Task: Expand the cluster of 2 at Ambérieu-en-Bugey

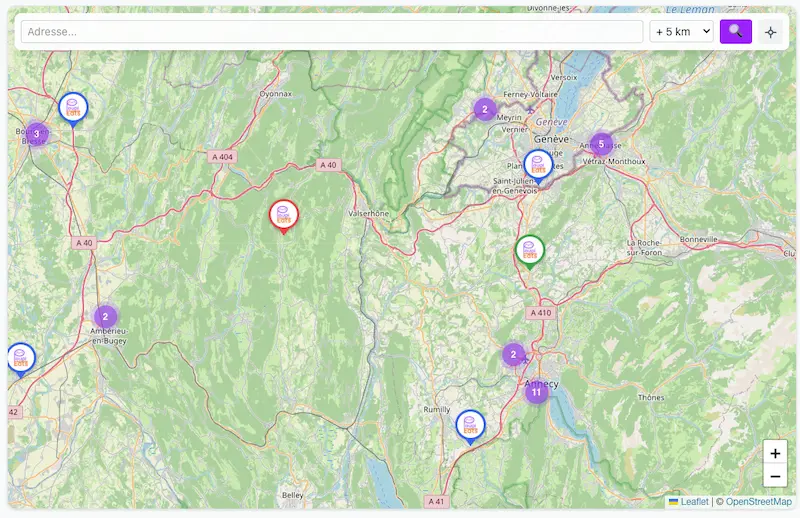Action: 105,317
